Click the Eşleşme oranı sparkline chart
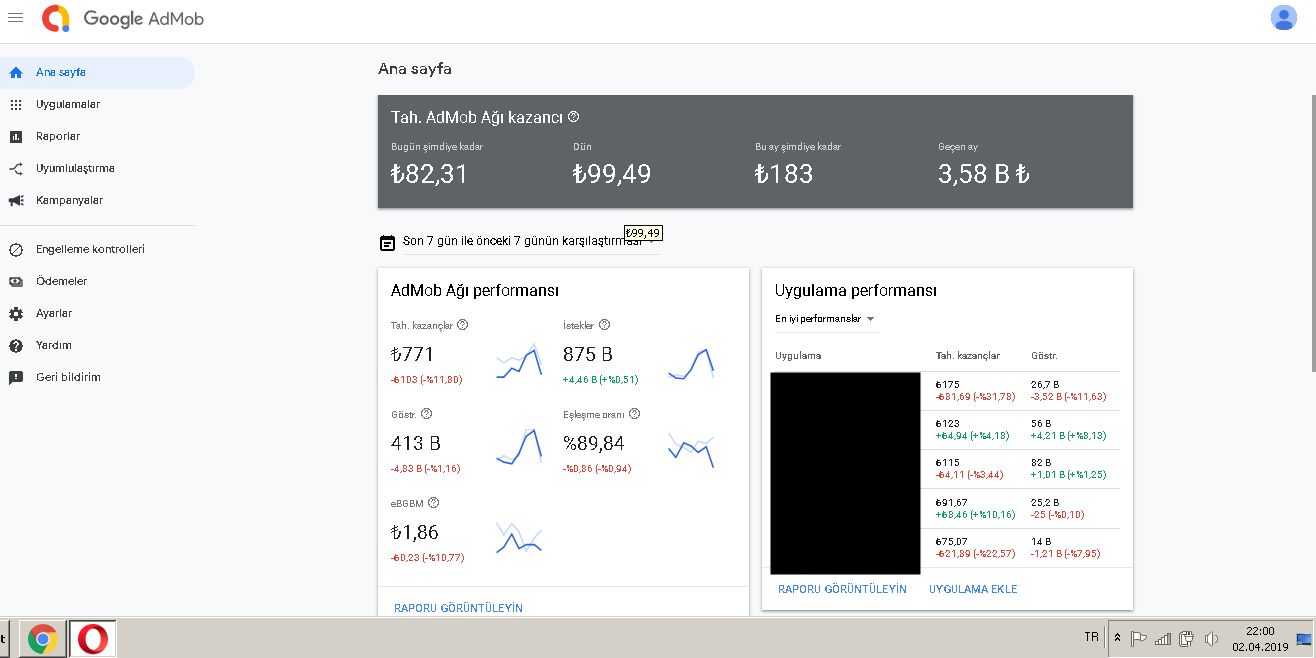This screenshot has width=1316, height=658. click(x=691, y=450)
